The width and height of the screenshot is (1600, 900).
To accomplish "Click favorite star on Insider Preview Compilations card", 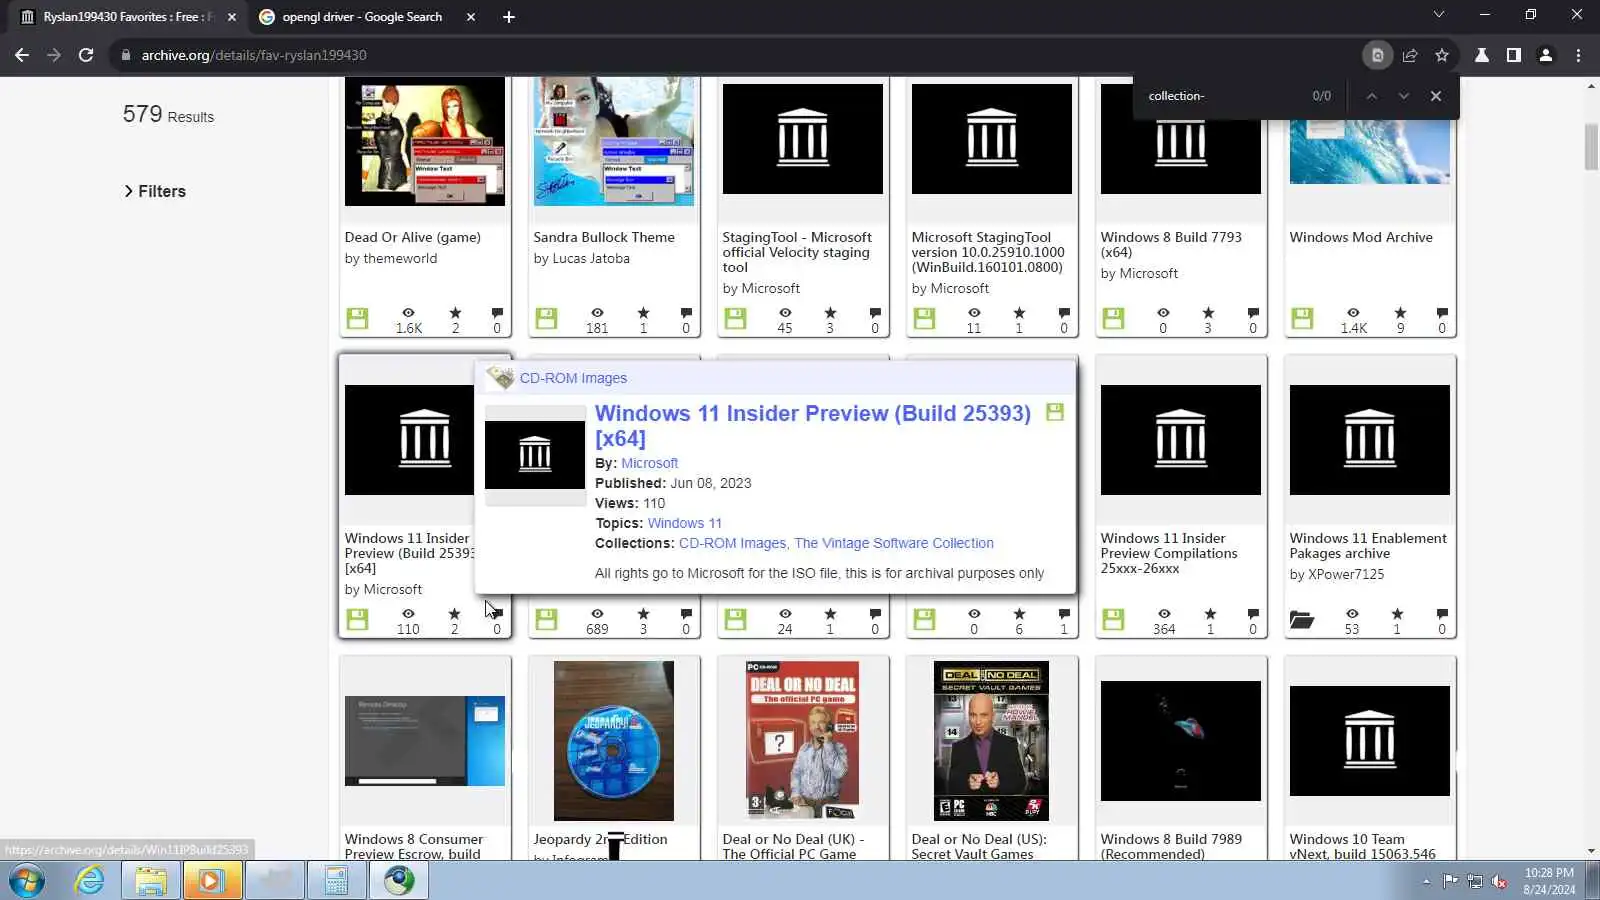I will click(x=1210, y=614).
